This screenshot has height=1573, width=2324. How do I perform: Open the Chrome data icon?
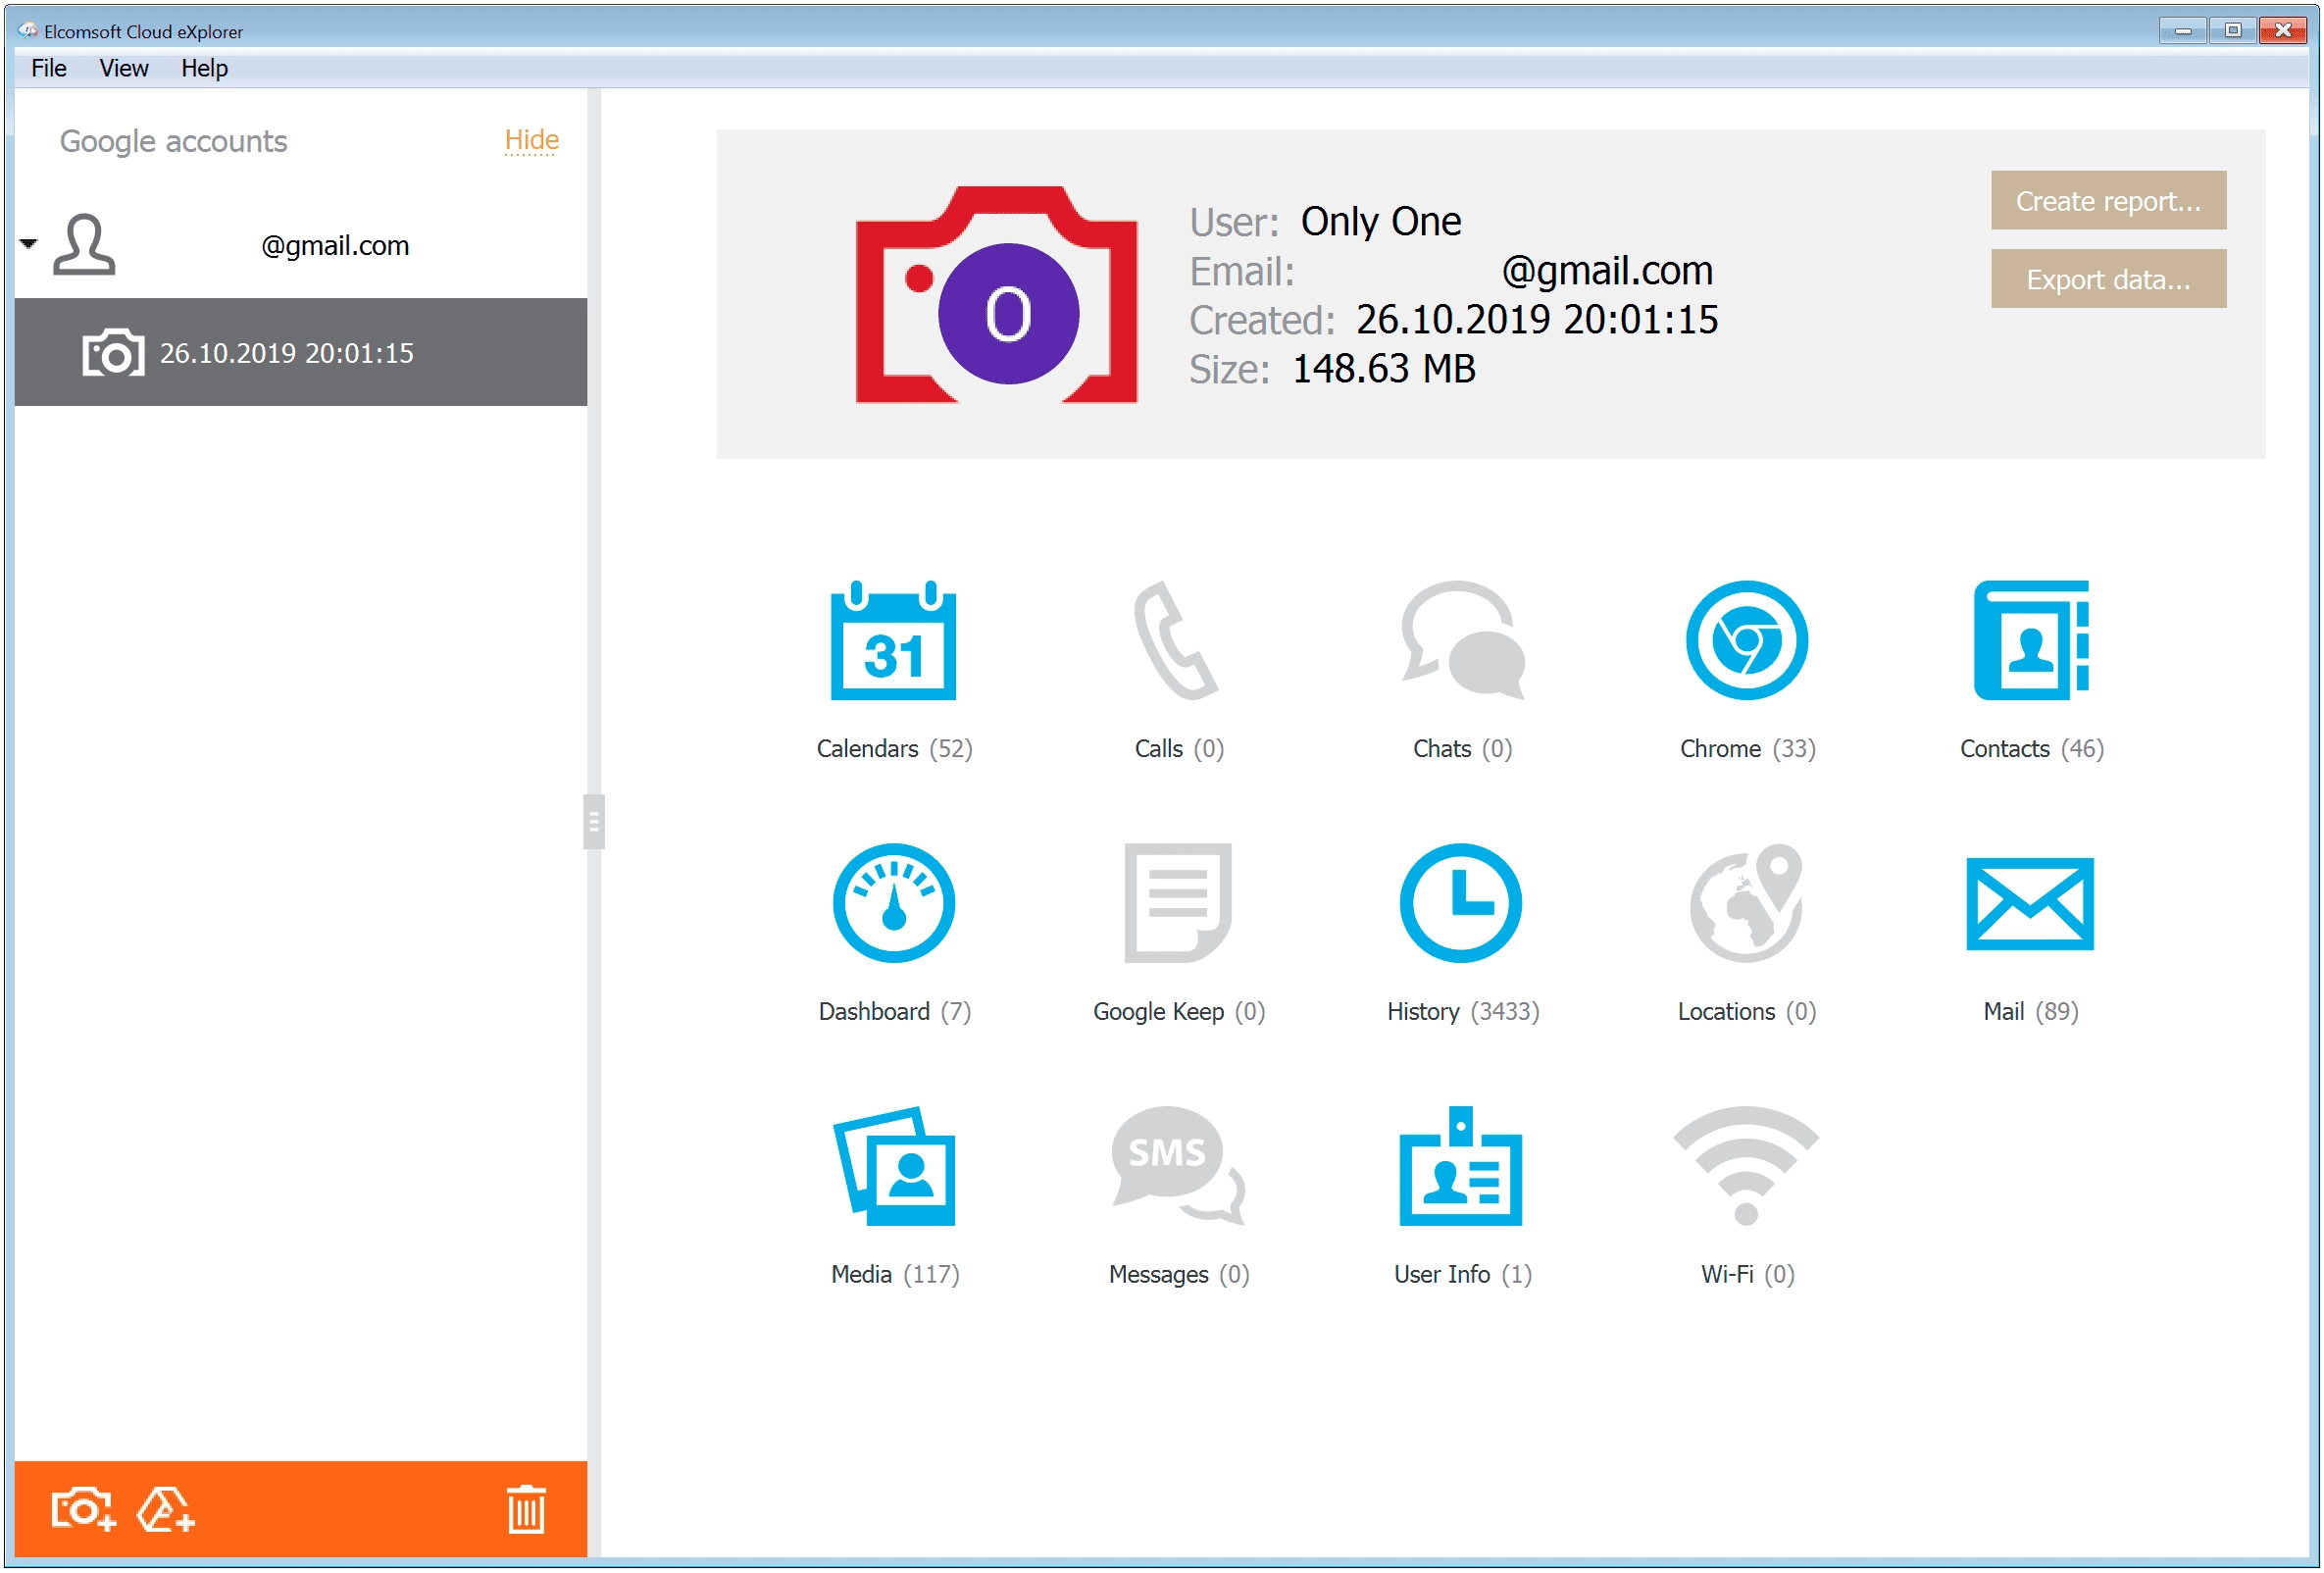coord(1746,640)
